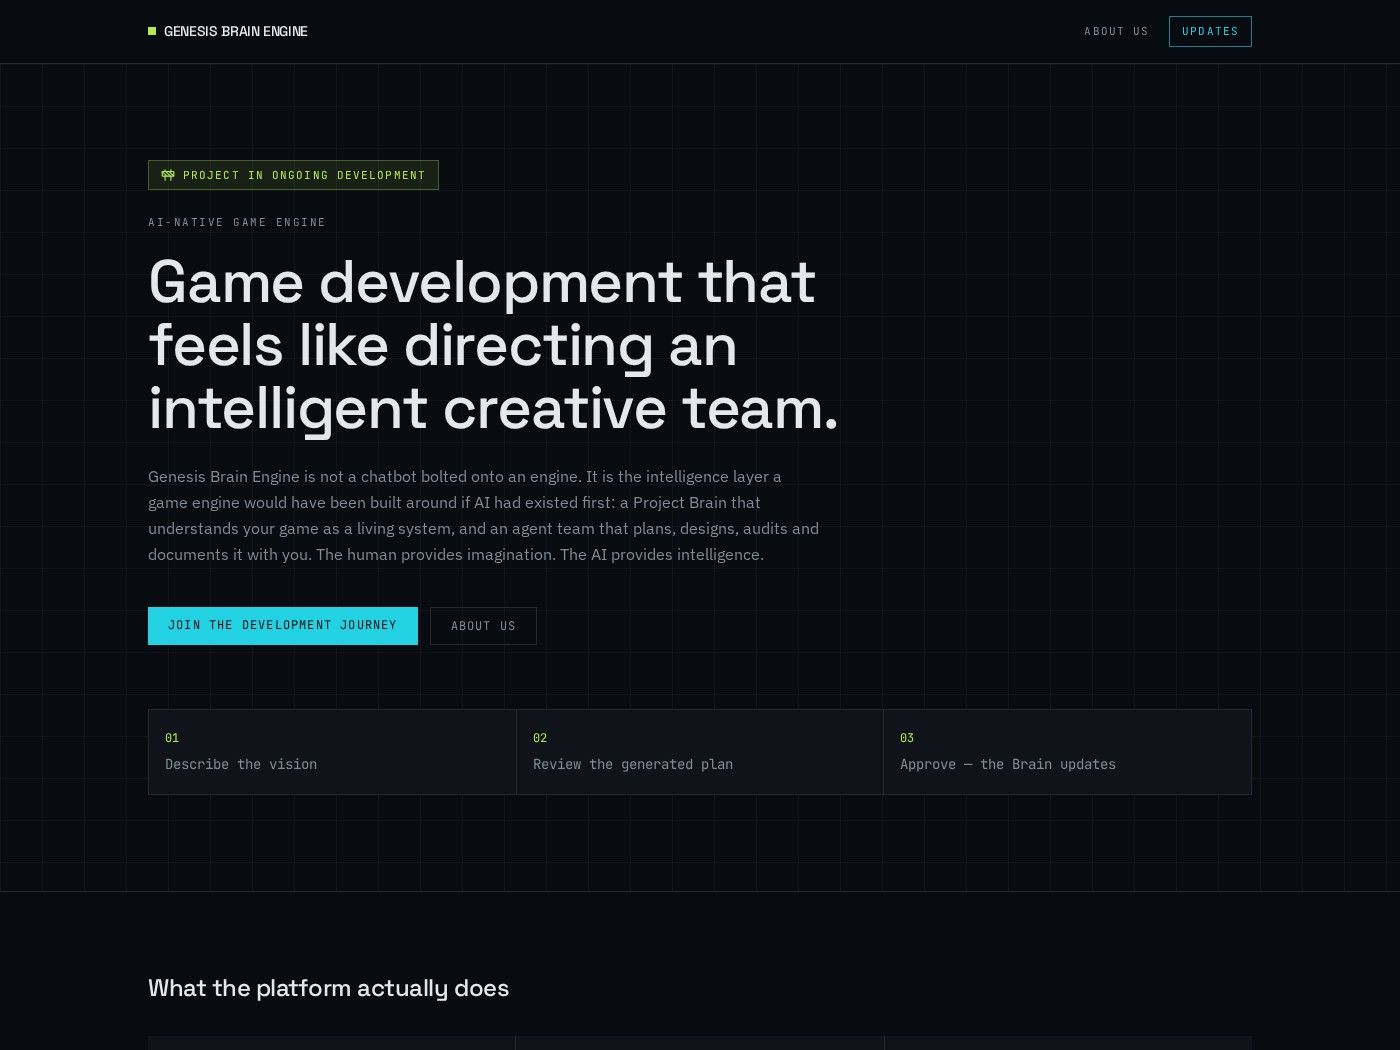
Task: Open About Us in the top navigation
Action: 1116,31
